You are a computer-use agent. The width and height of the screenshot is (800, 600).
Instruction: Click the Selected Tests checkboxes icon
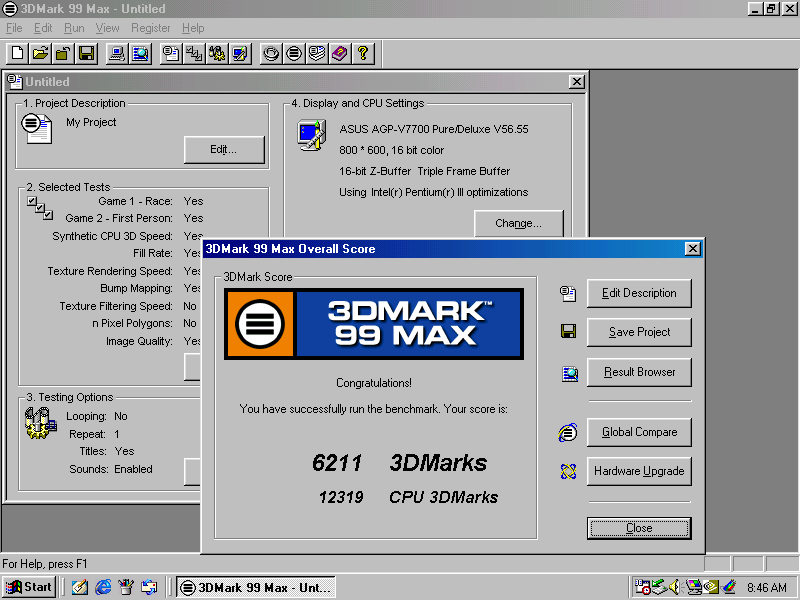pos(40,208)
